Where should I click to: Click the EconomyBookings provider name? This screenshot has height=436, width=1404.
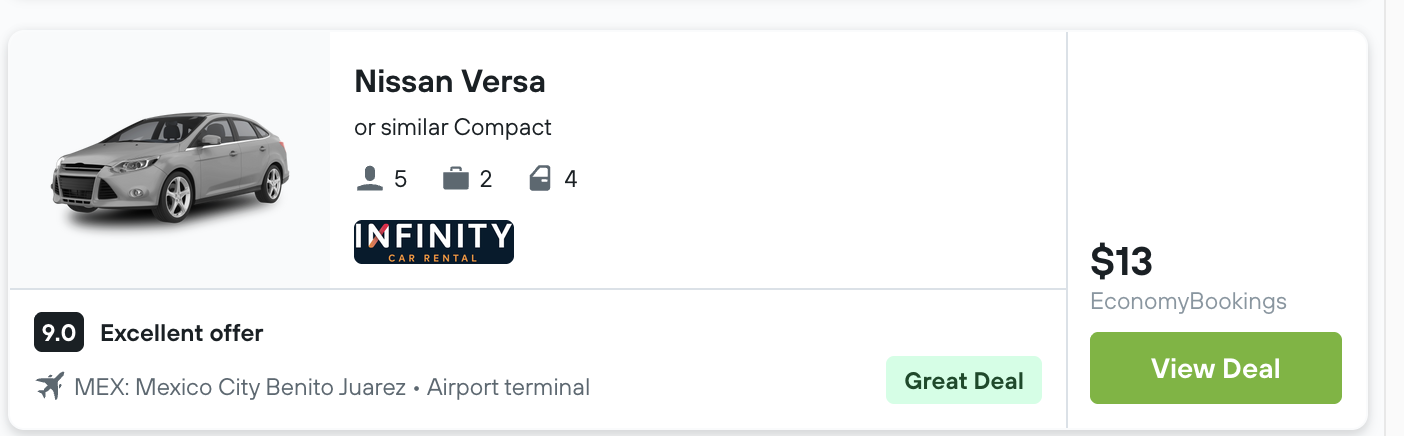(1188, 302)
